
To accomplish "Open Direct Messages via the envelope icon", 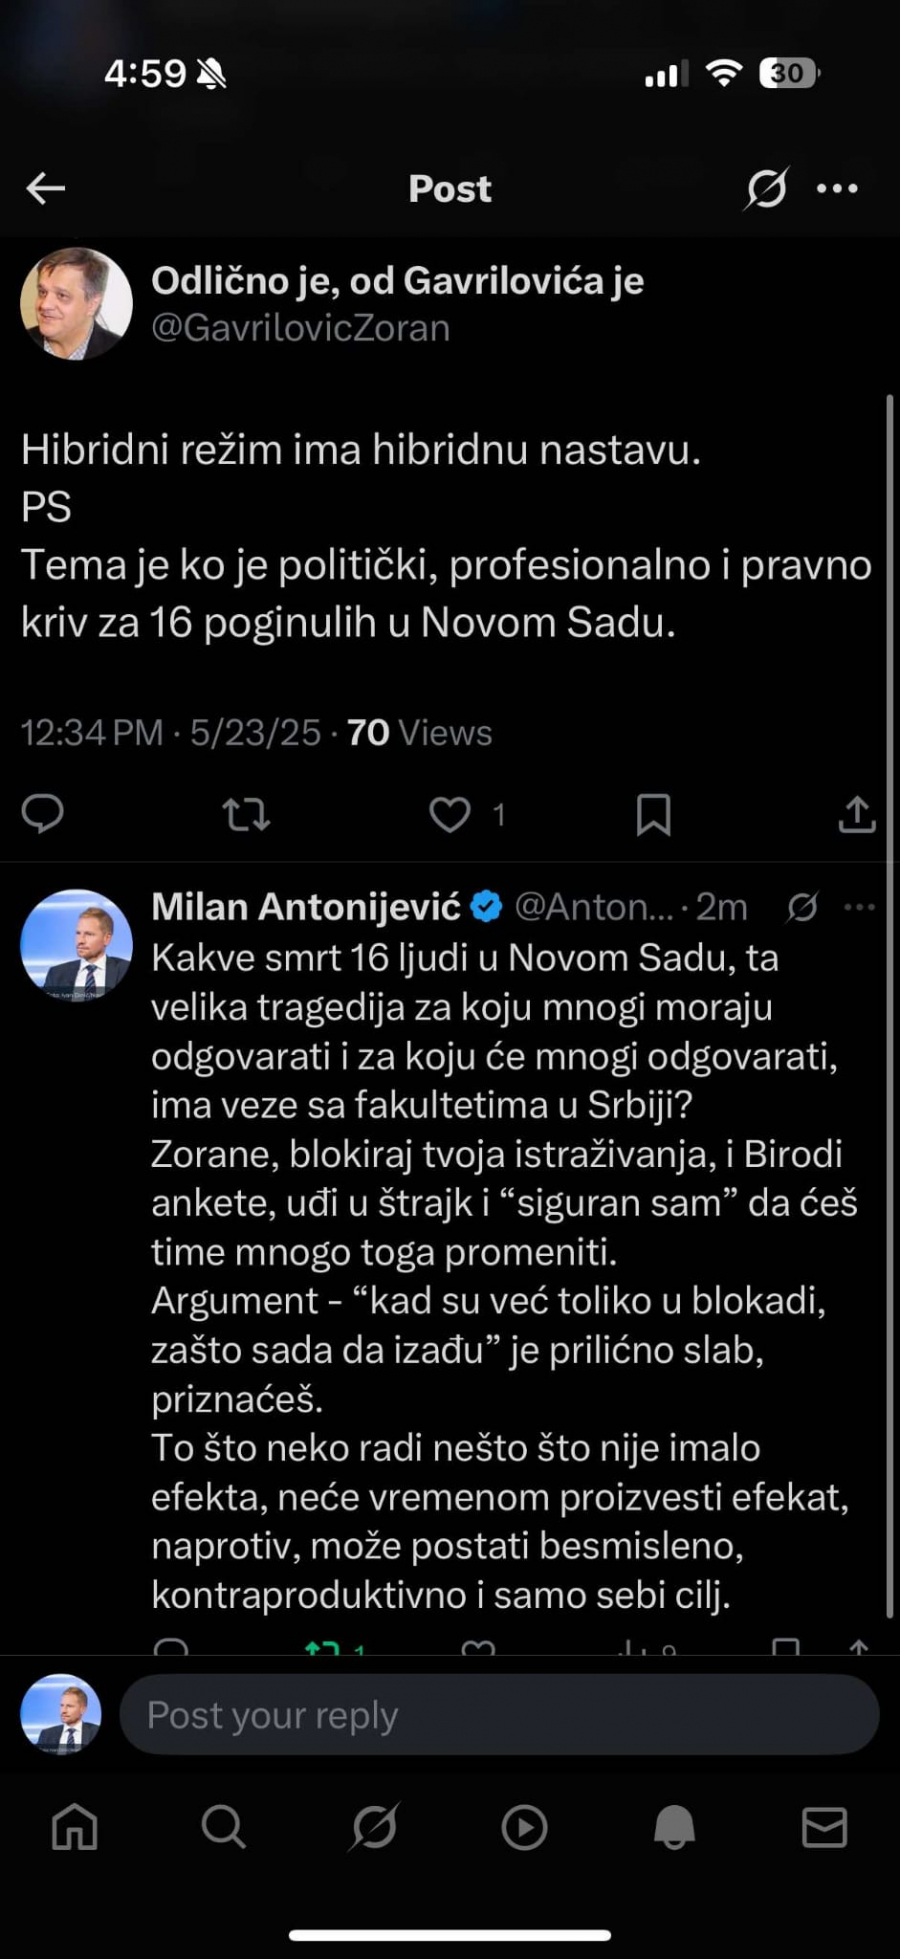I will (824, 1827).
